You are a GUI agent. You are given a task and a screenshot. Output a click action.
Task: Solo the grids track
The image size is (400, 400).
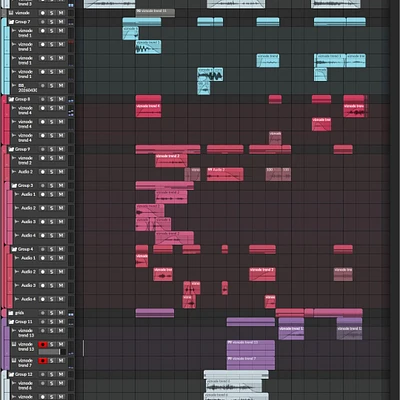pos(52,313)
